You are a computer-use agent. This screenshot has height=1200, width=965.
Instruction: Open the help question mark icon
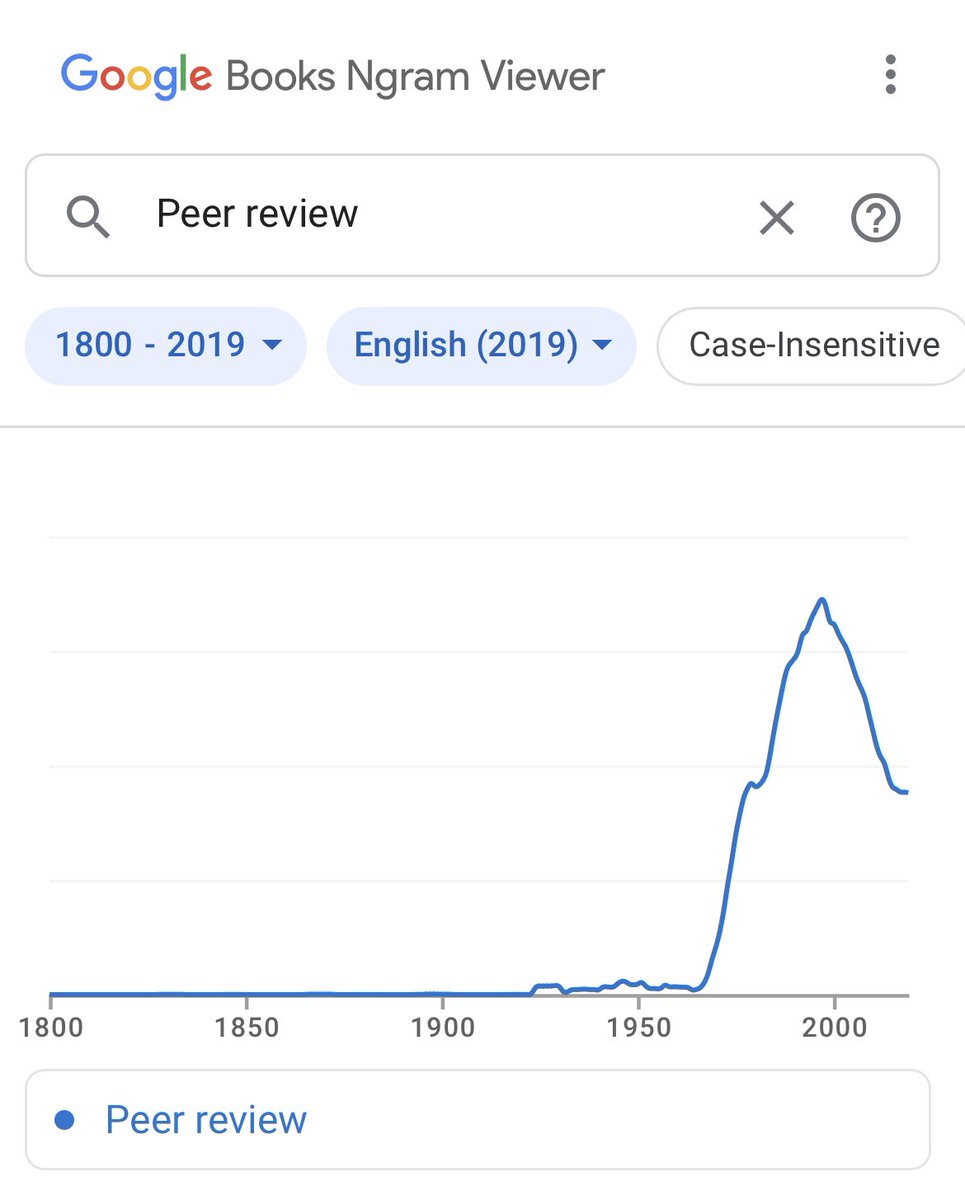click(x=875, y=217)
